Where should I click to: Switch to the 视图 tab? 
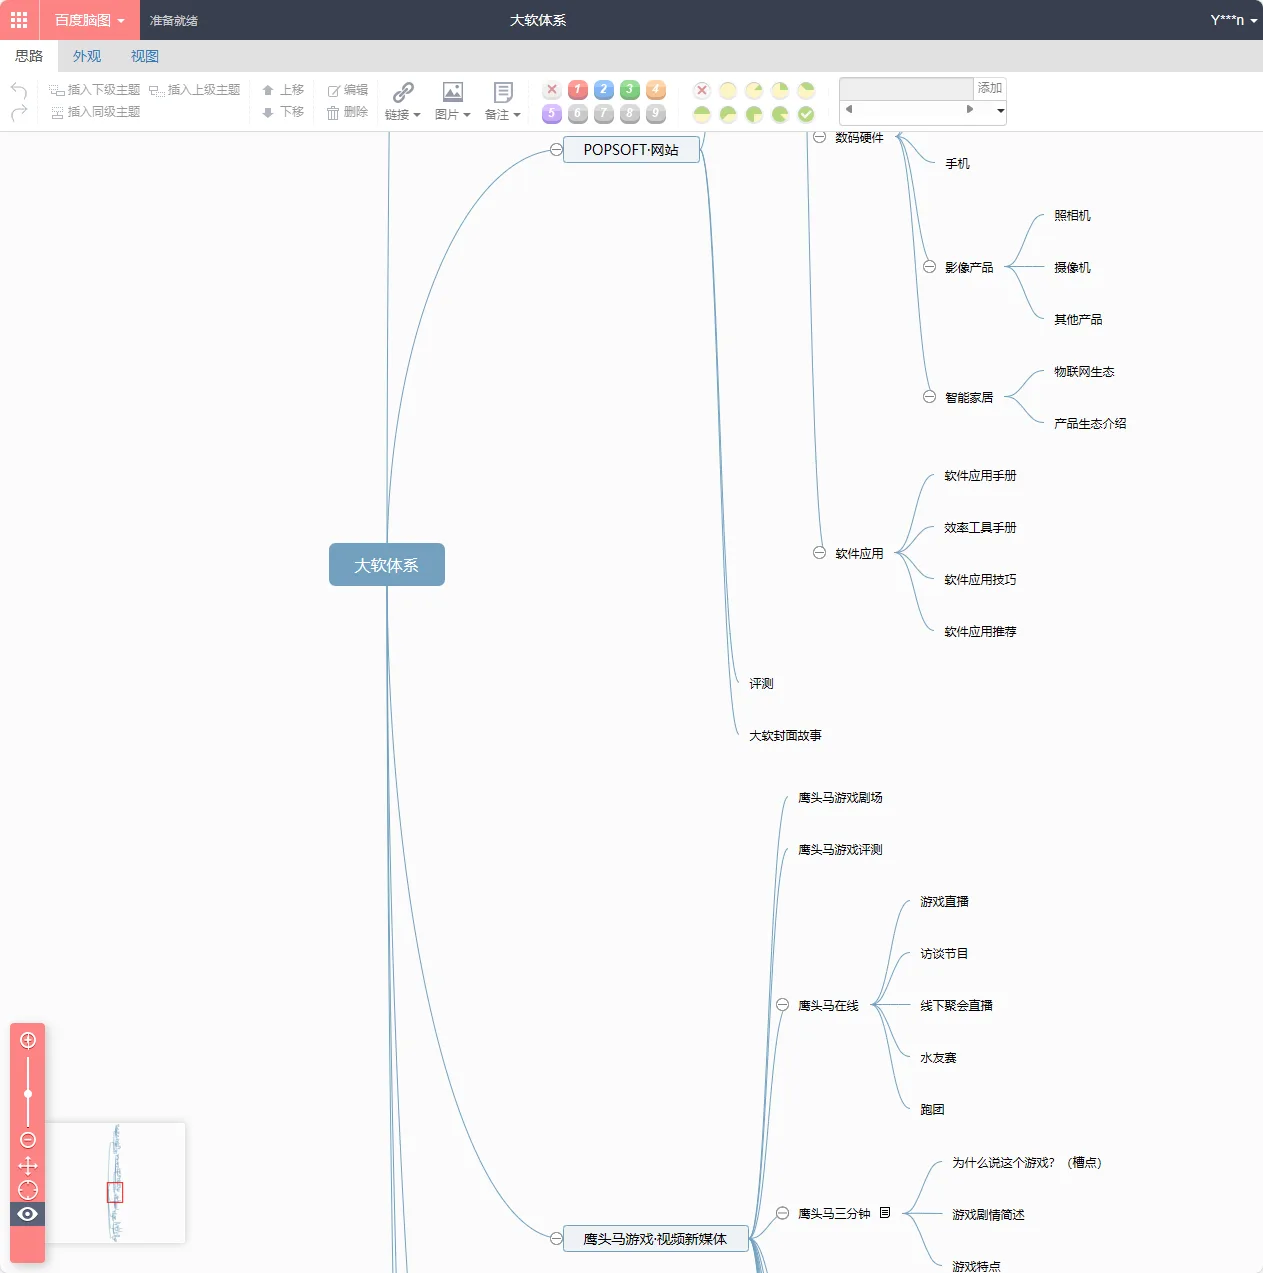(145, 56)
